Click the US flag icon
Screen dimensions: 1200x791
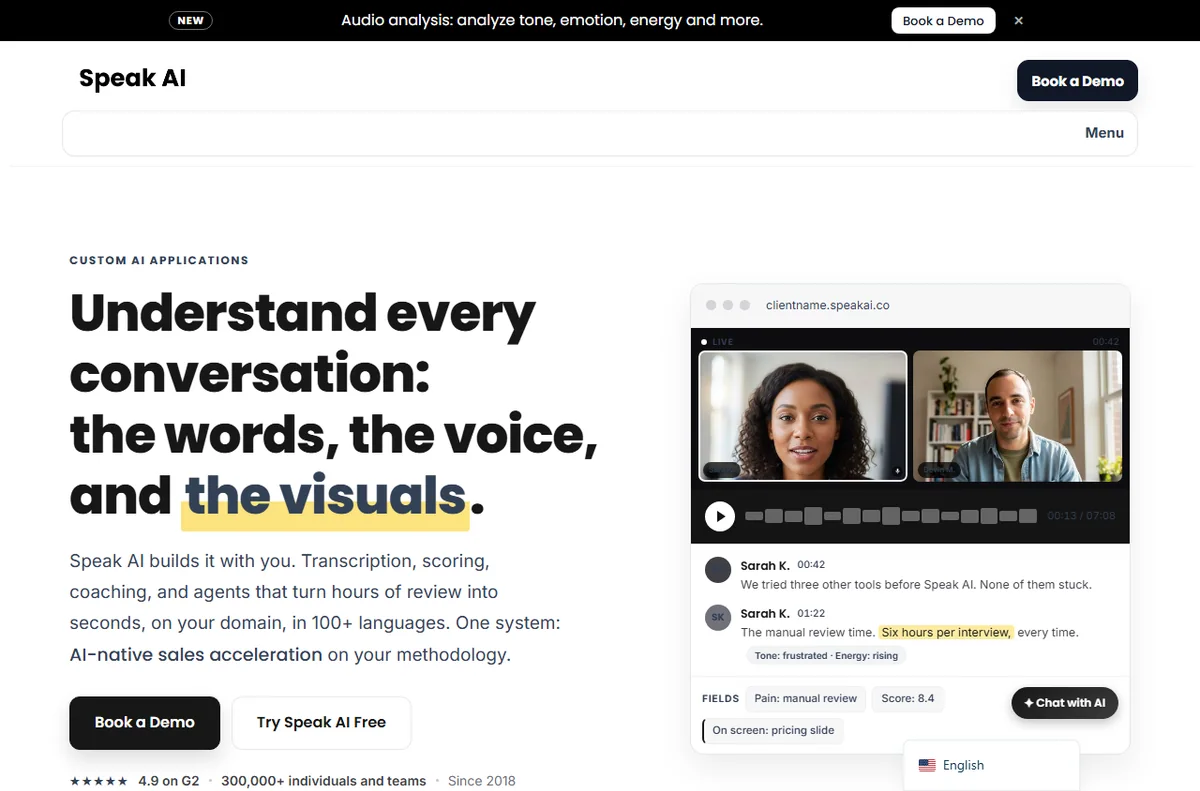pyautogui.click(x=927, y=765)
